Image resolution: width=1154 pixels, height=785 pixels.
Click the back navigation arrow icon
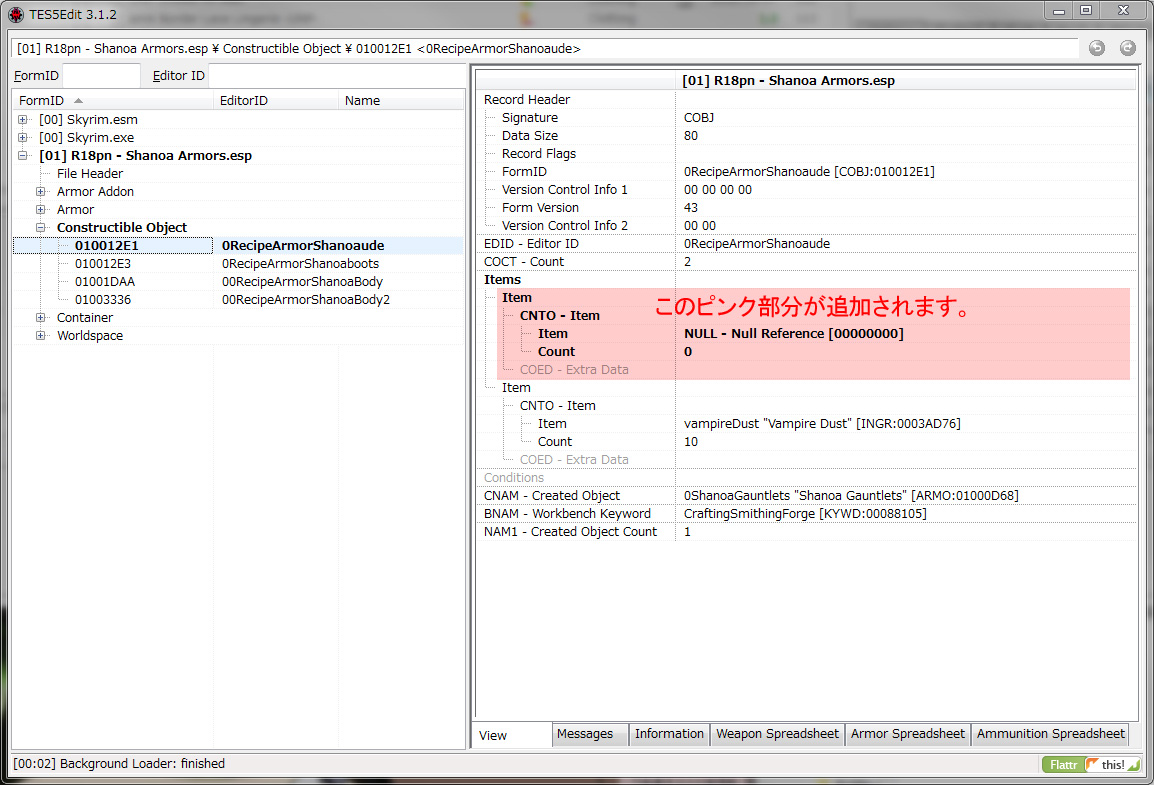[1097, 48]
